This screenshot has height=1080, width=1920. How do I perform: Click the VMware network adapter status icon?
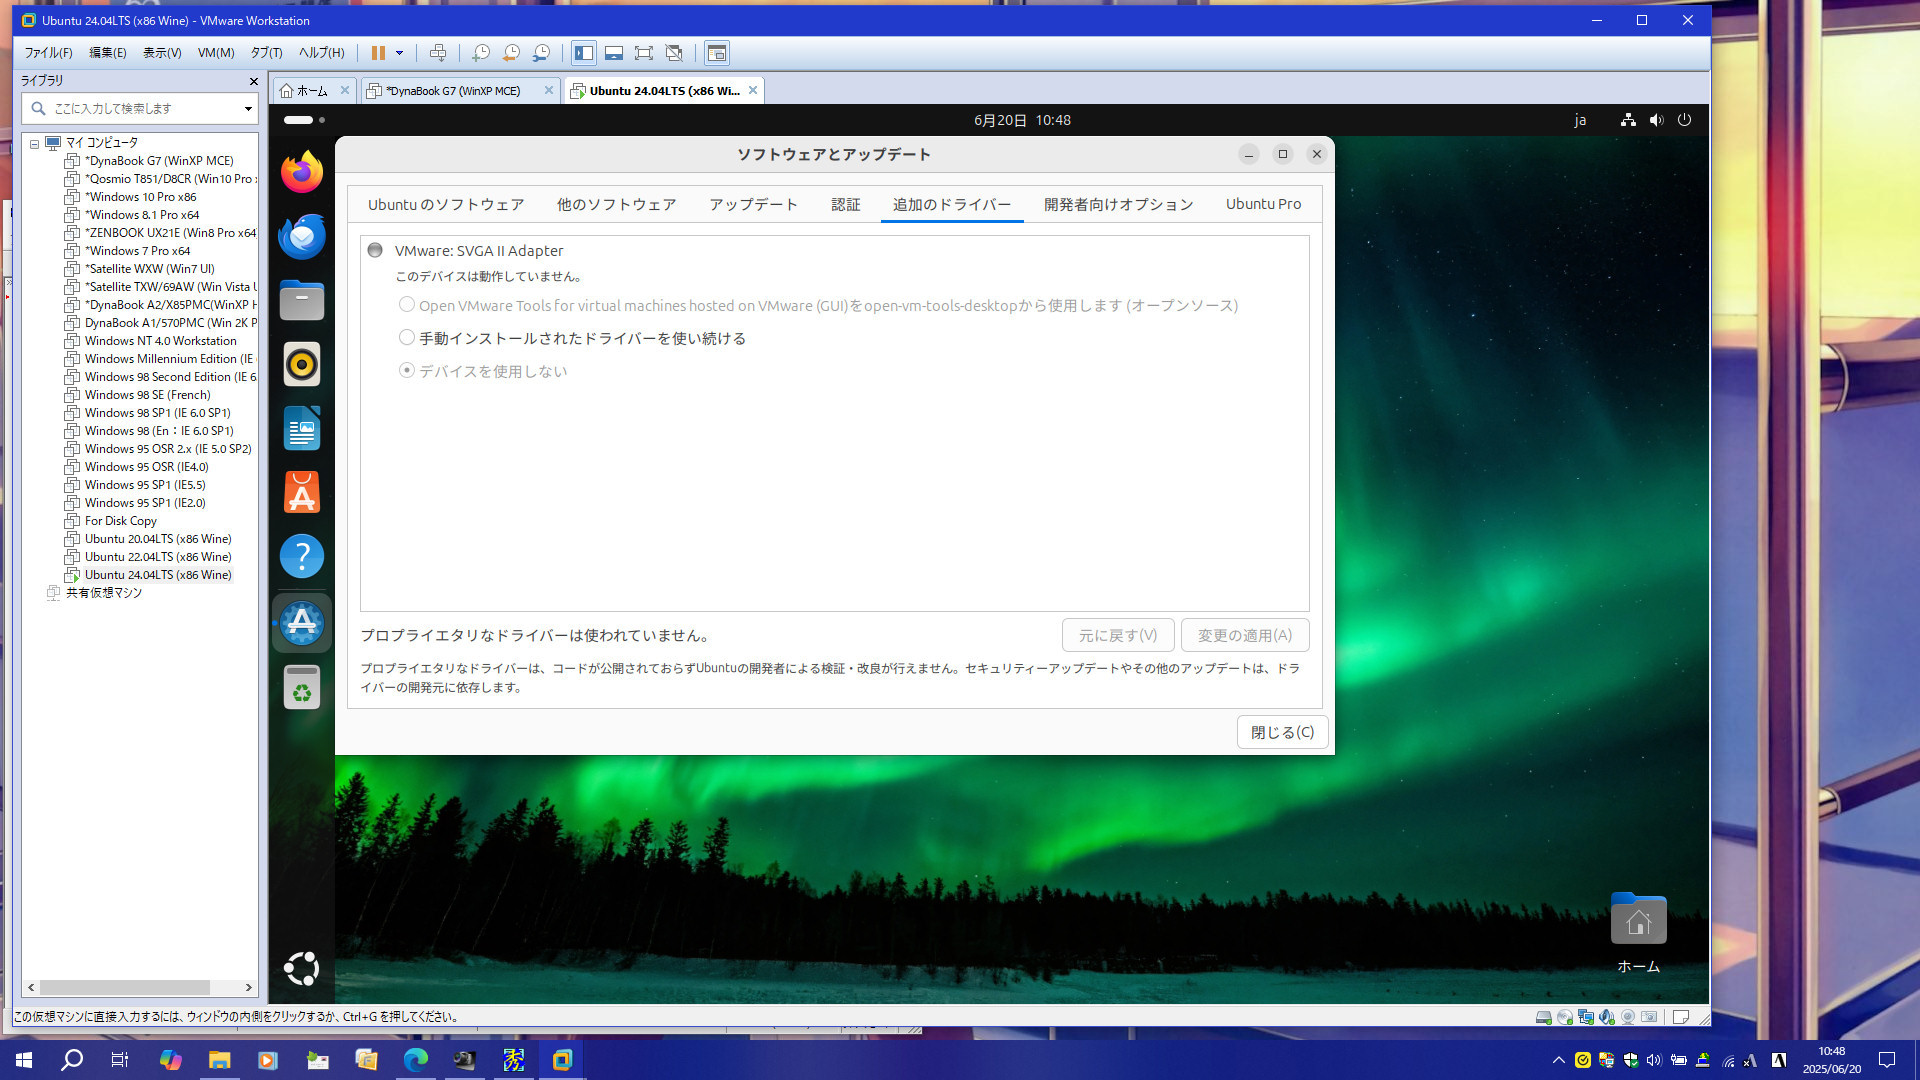[x=1585, y=1017]
